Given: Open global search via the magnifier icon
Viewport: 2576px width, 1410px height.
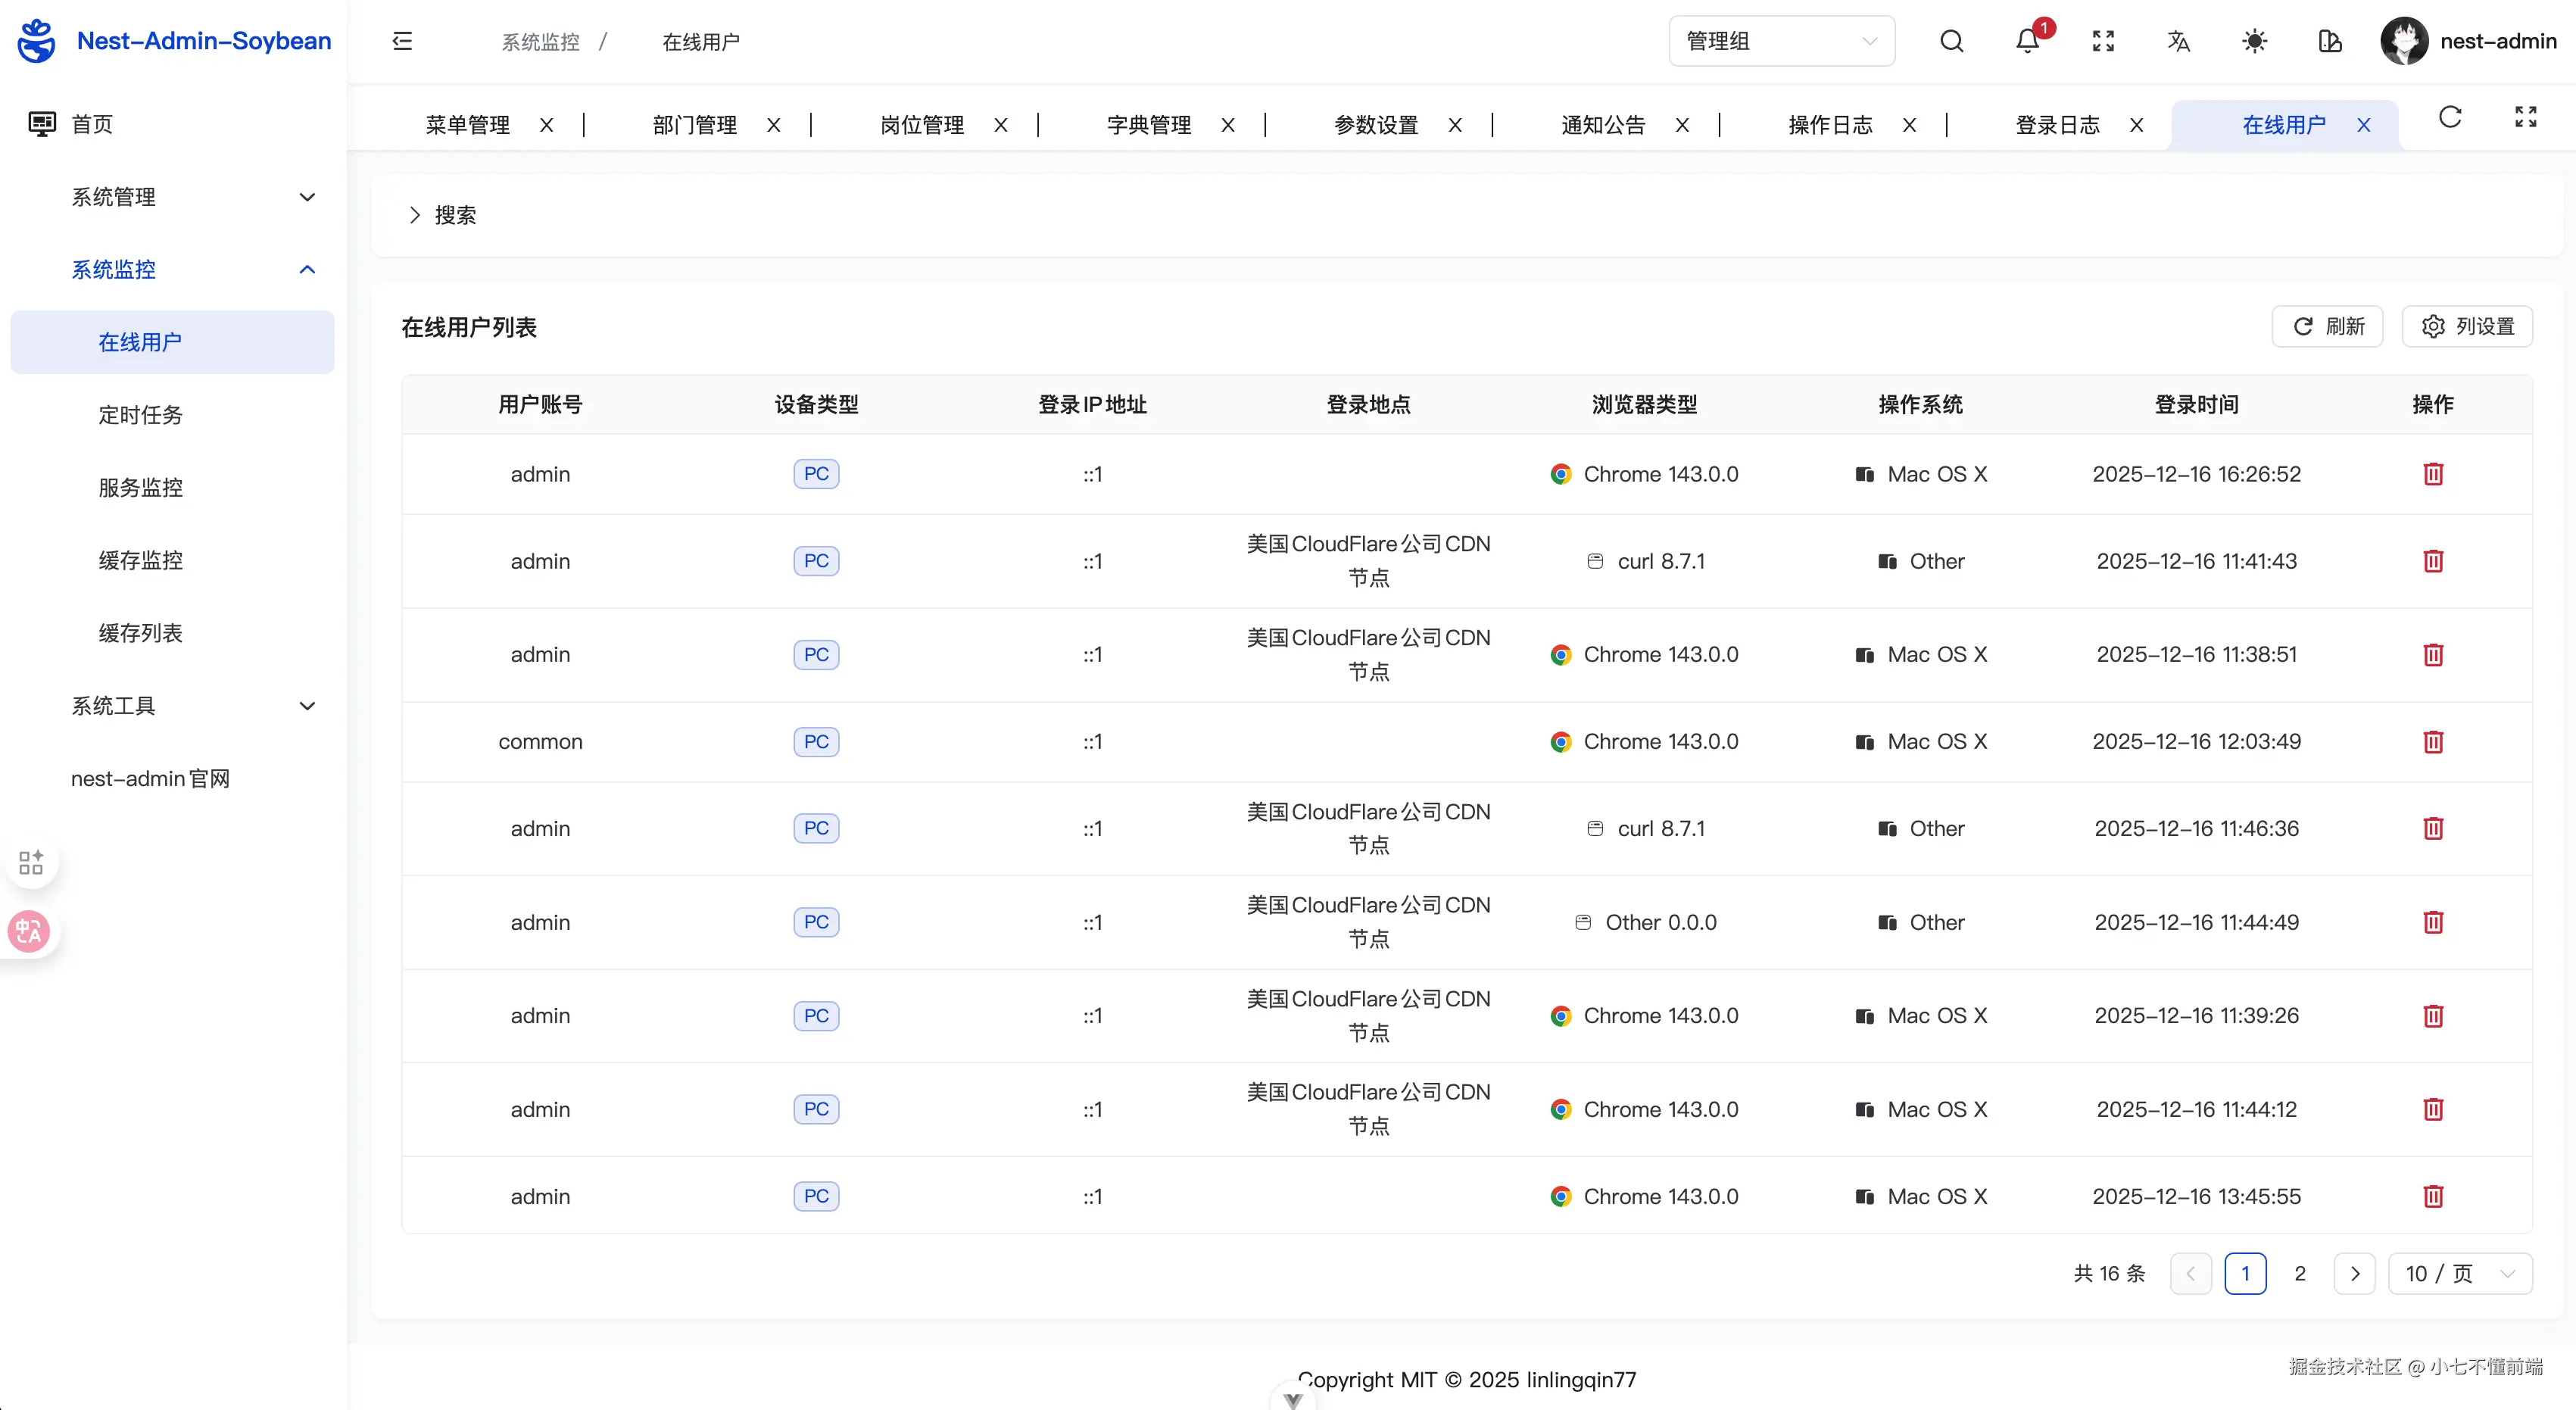Looking at the screenshot, I should (1951, 41).
